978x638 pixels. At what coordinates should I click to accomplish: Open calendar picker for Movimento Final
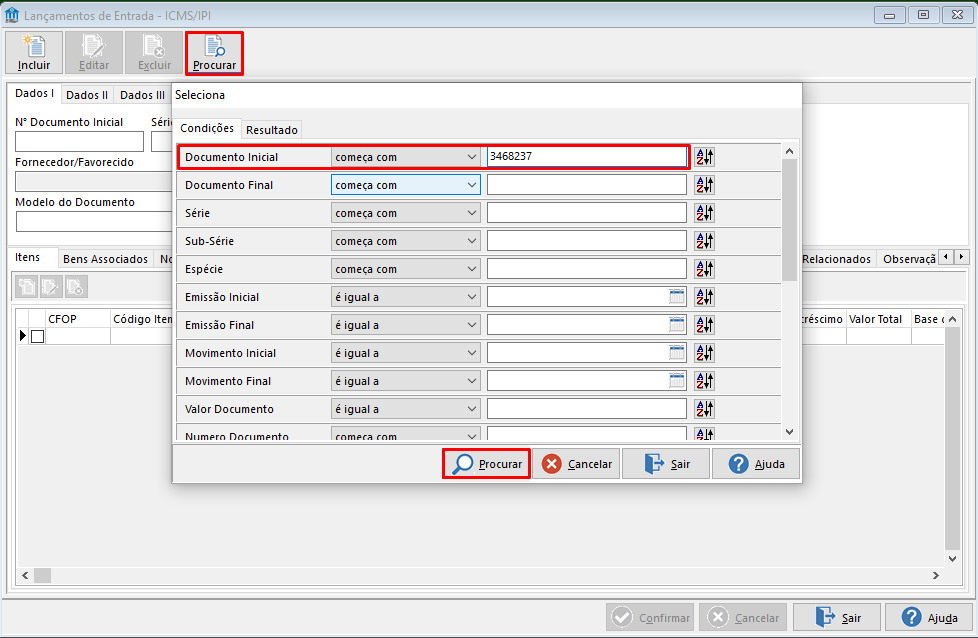(x=677, y=381)
